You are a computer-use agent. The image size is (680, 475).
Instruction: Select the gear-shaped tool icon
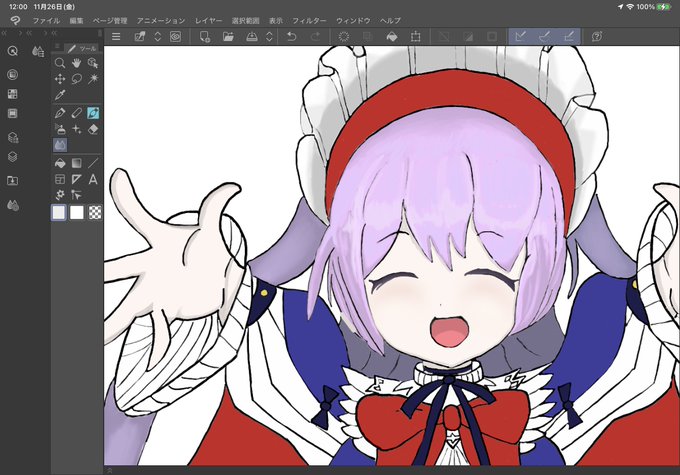(60, 195)
